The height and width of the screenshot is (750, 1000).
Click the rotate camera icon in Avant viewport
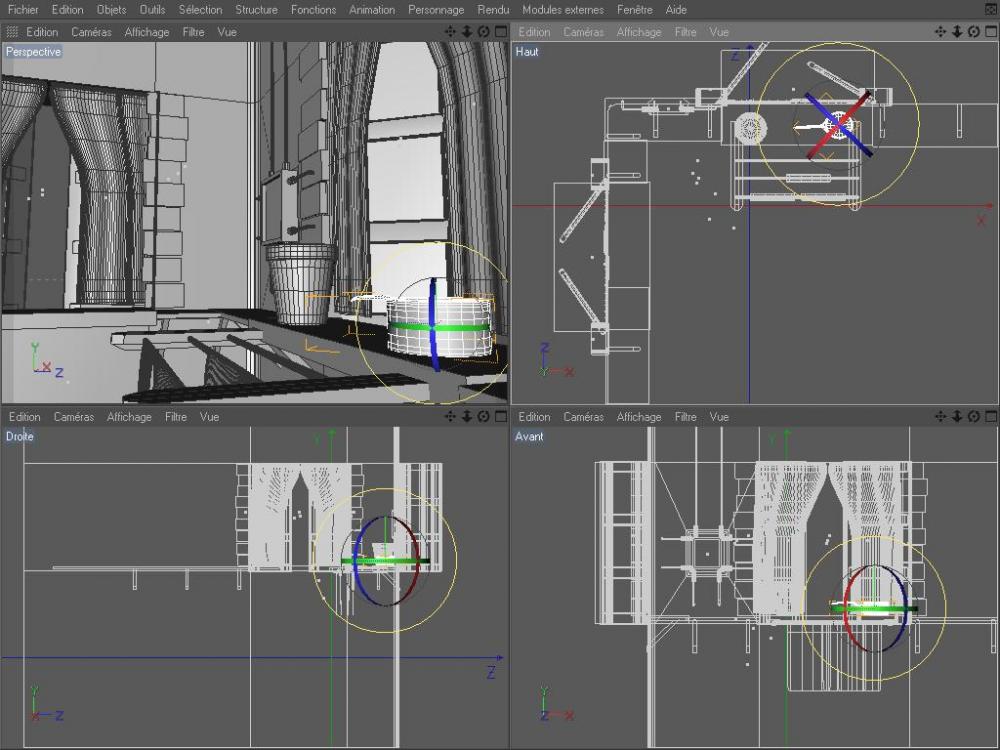pyautogui.click(x=973, y=417)
